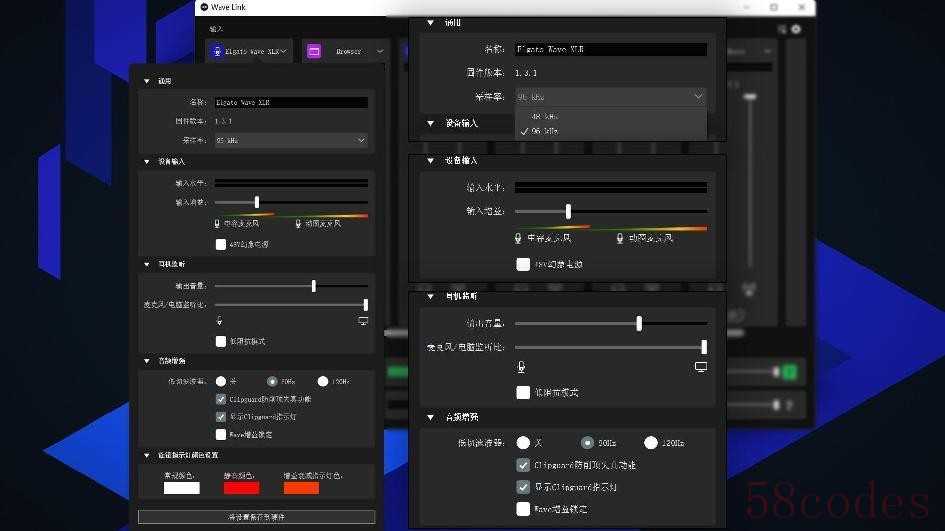This screenshot has width=945, height=531.
Task: Collapse General section in the left panel
Action: 146,81
